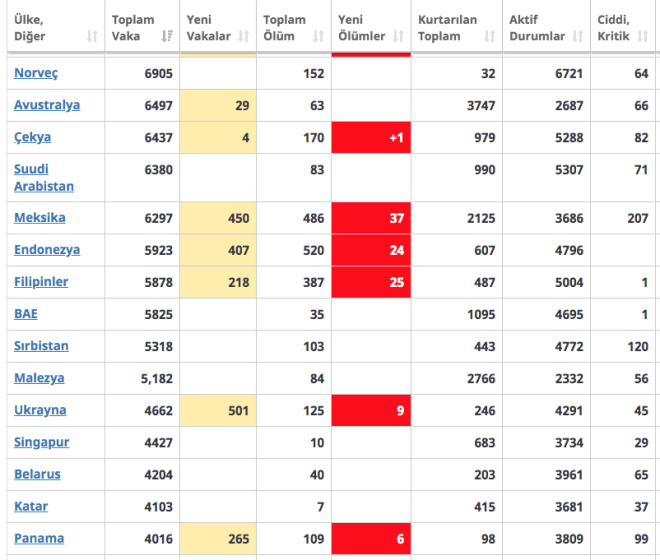
Task: Open the Ukrayna country link
Action: [40, 410]
